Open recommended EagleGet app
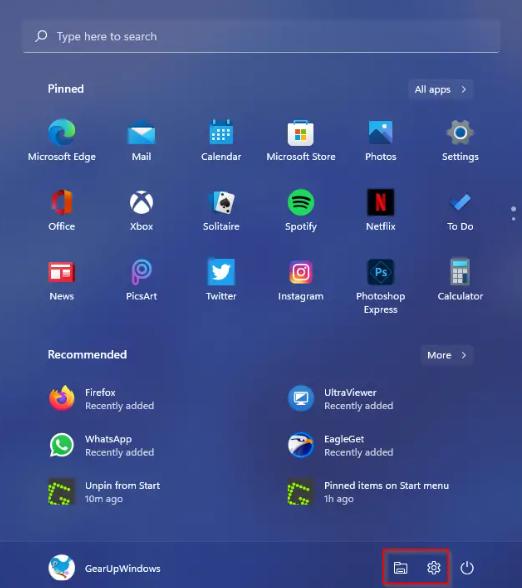Image resolution: width=522 pixels, height=588 pixels. click(x=340, y=445)
